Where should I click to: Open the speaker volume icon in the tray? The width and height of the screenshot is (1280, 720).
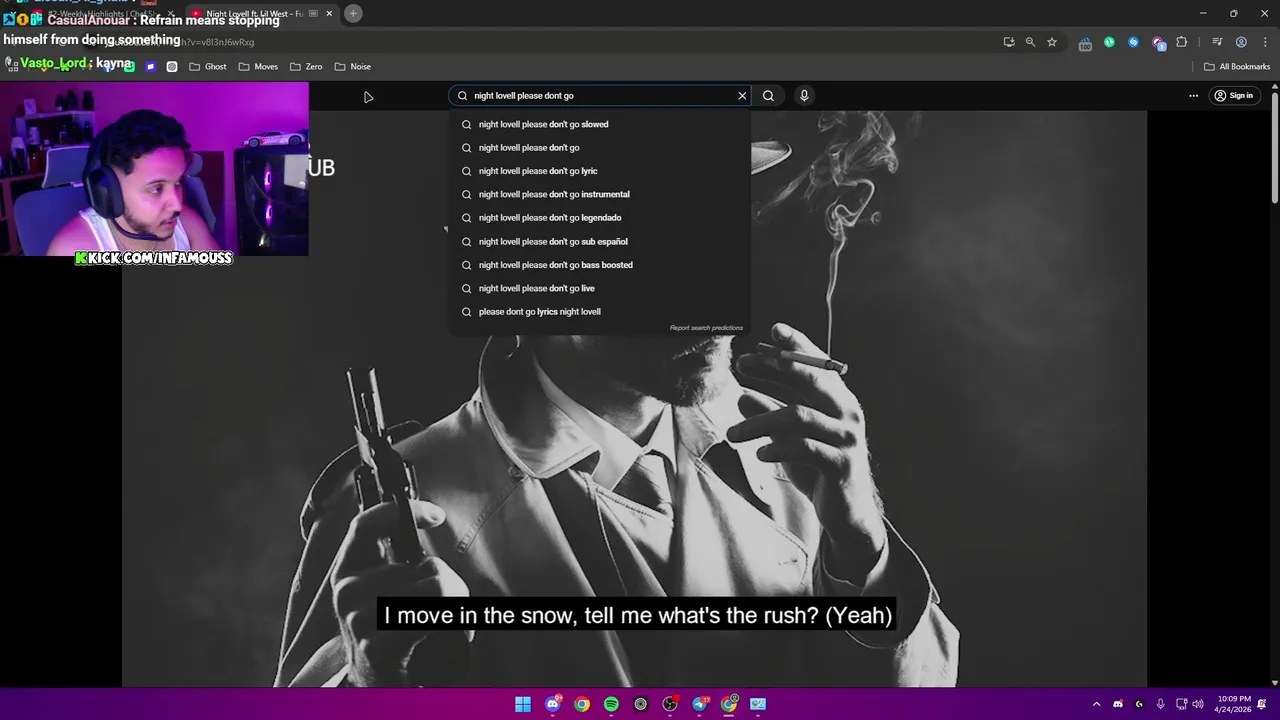coord(1198,704)
